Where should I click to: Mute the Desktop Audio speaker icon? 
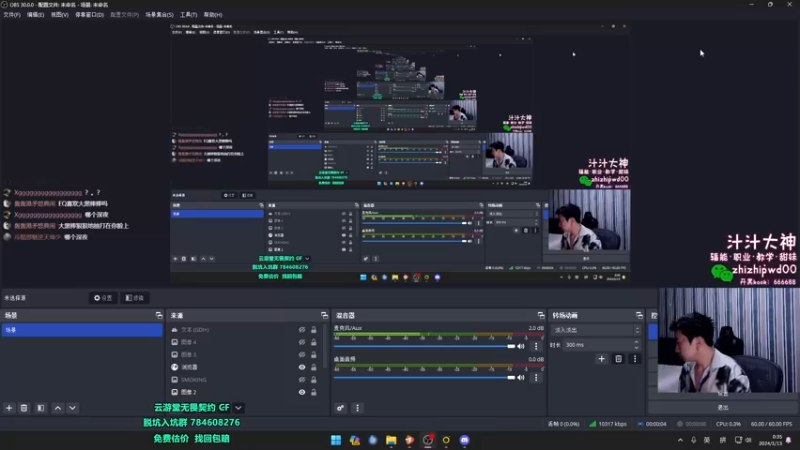[521, 378]
